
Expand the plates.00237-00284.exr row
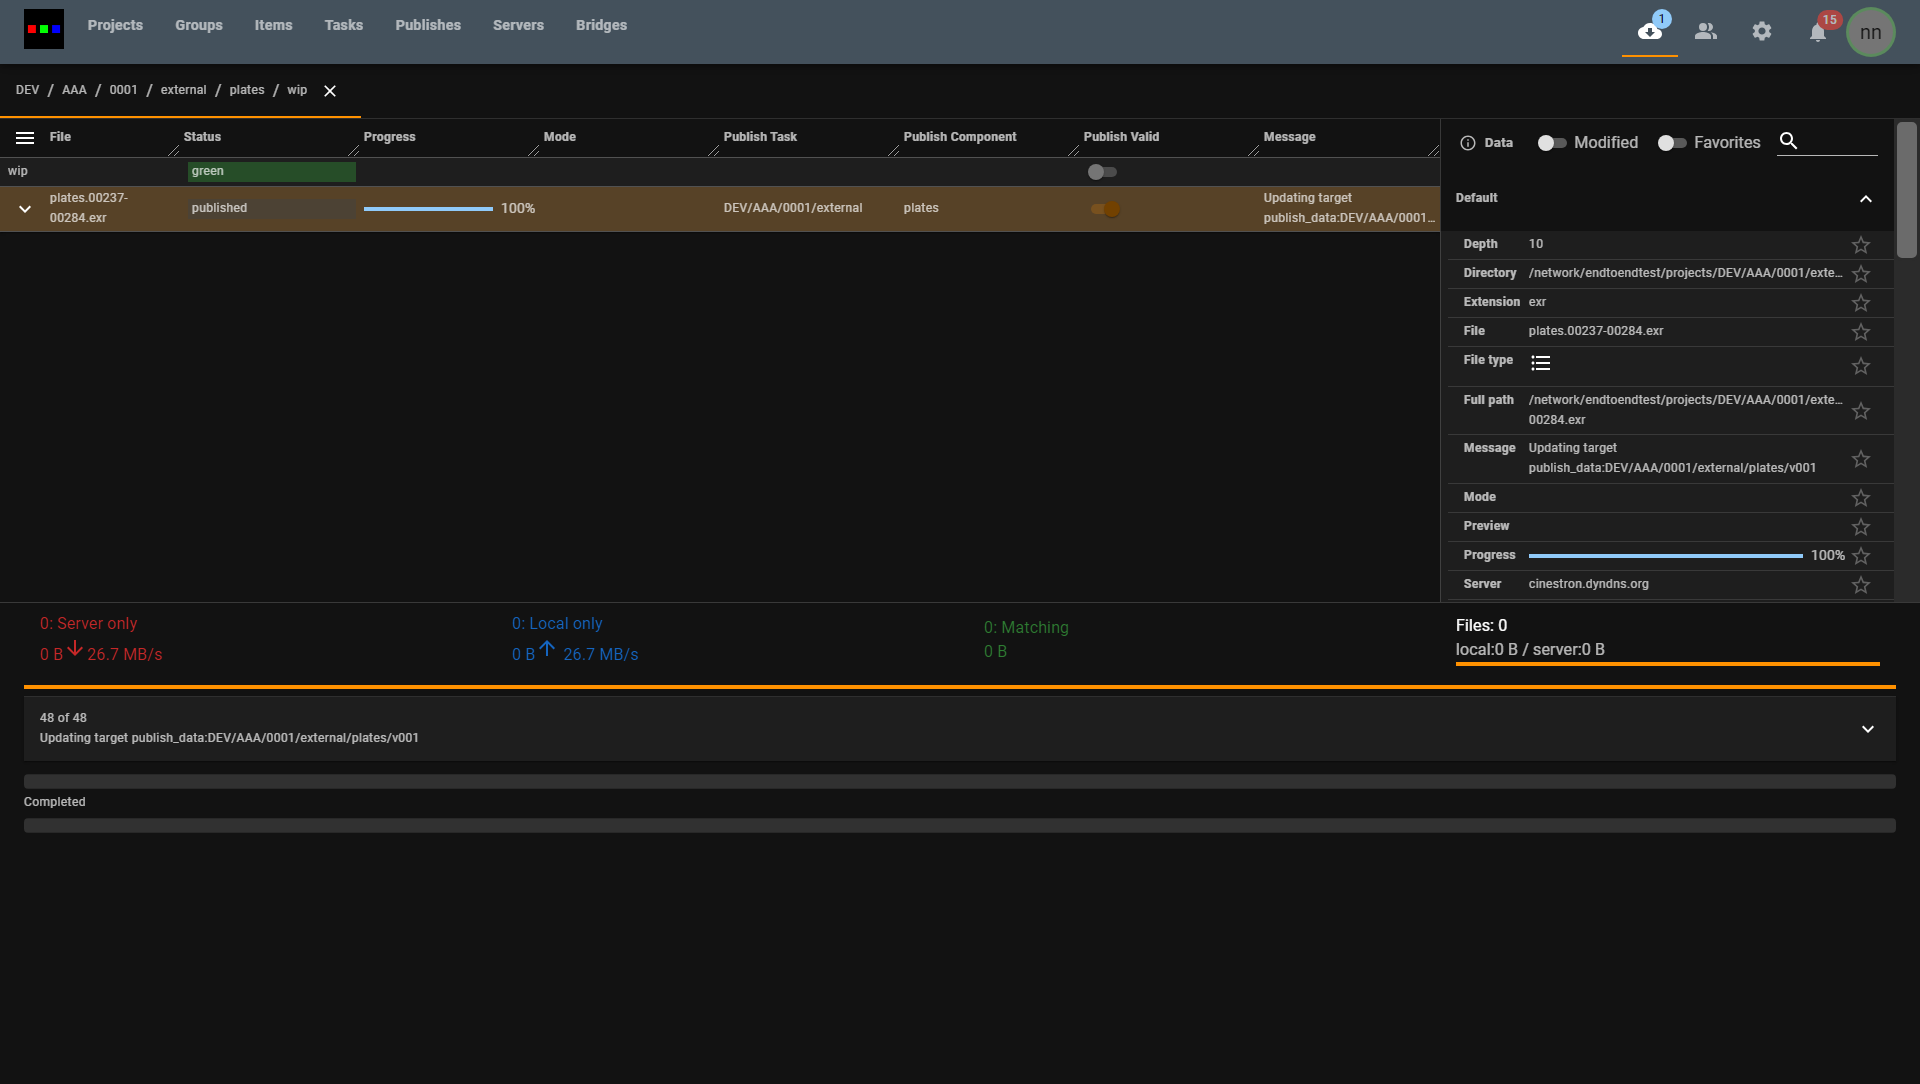point(25,209)
